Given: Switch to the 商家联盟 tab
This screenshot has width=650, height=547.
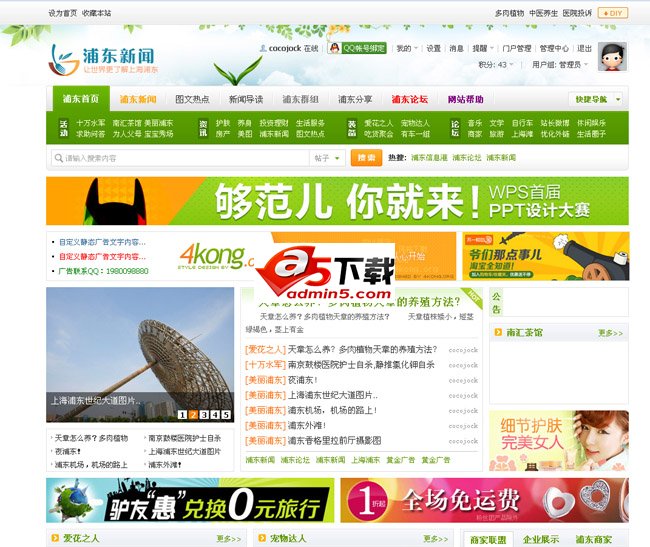Looking at the screenshot, I should point(488,540).
